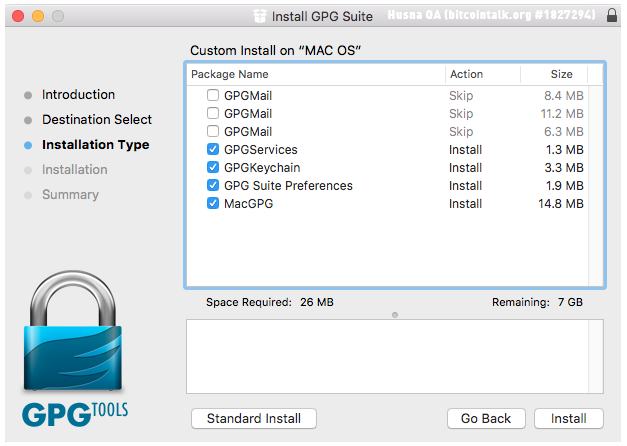Click the padlock icon in the title bar

[611, 15]
